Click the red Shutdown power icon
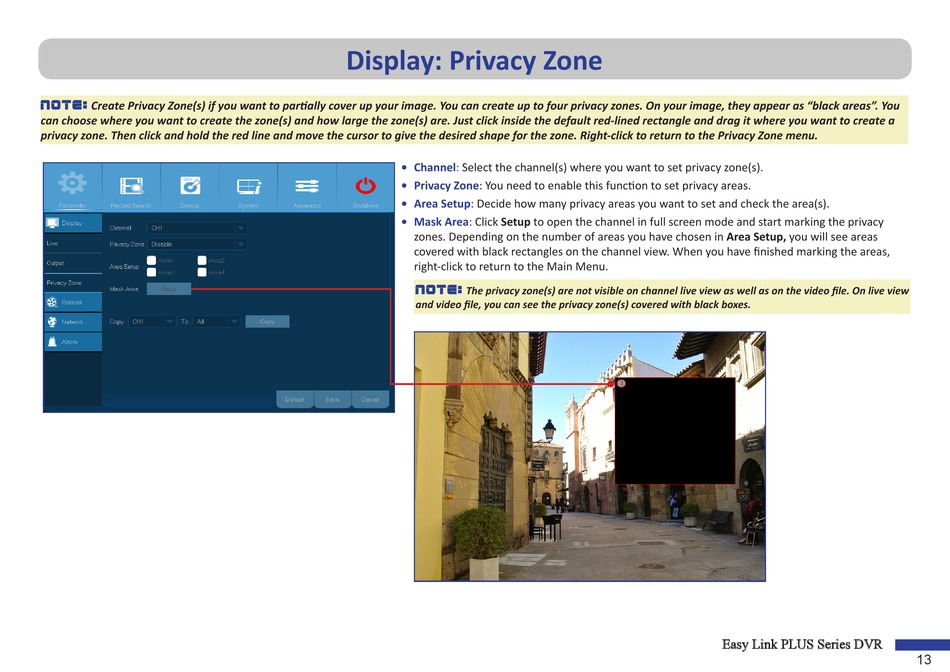This screenshot has height=672, width=950. click(365, 185)
